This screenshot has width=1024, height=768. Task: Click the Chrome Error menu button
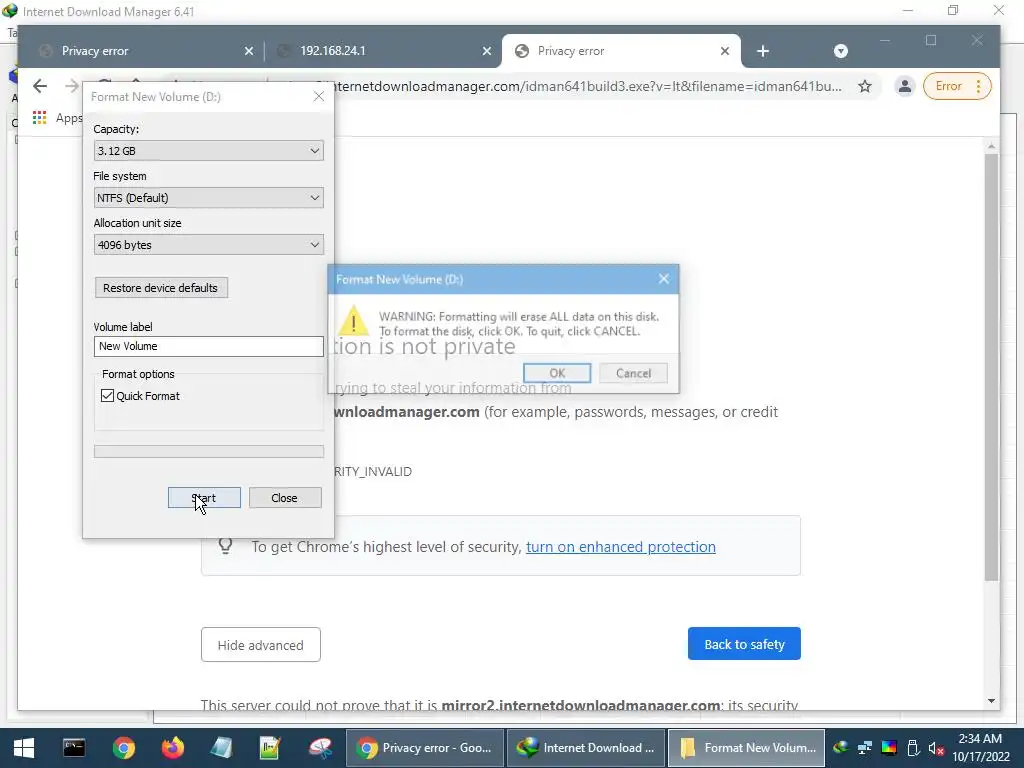coord(957,86)
